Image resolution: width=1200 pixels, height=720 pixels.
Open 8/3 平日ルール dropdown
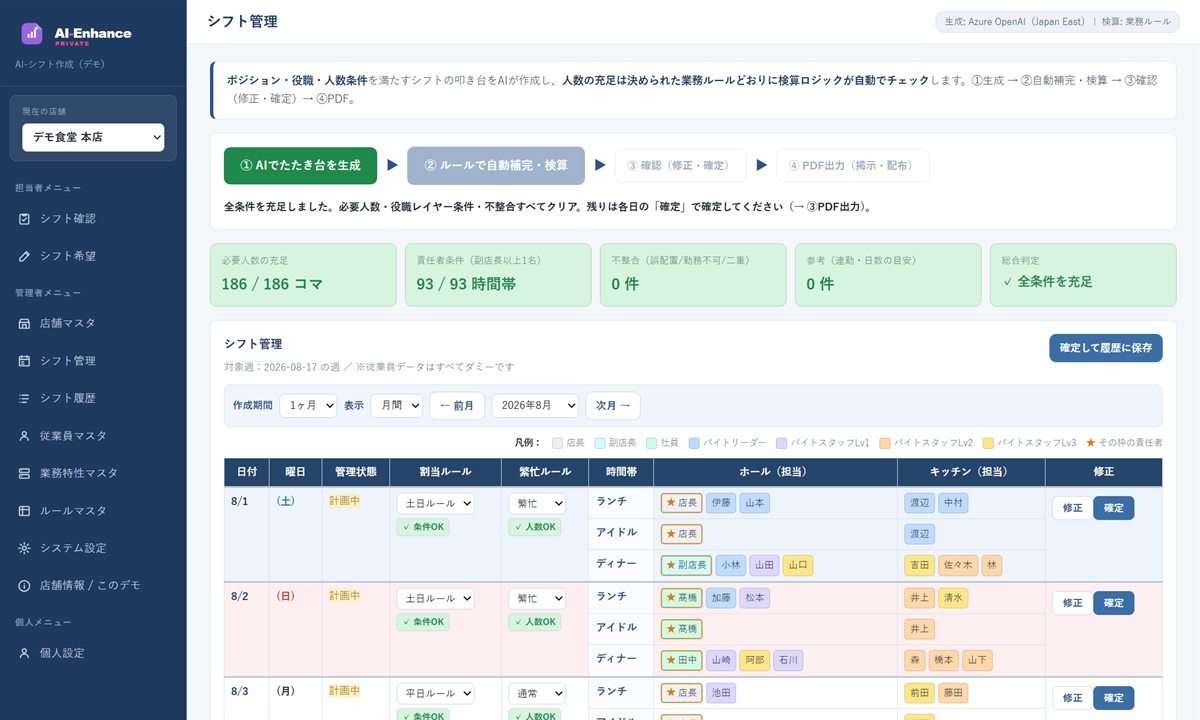pyautogui.click(x=435, y=693)
